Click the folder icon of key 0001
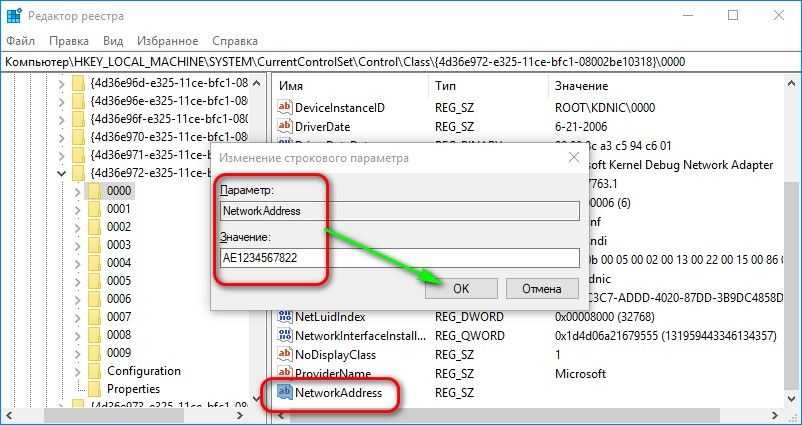Image resolution: width=802 pixels, height=425 pixels. click(x=94, y=209)
